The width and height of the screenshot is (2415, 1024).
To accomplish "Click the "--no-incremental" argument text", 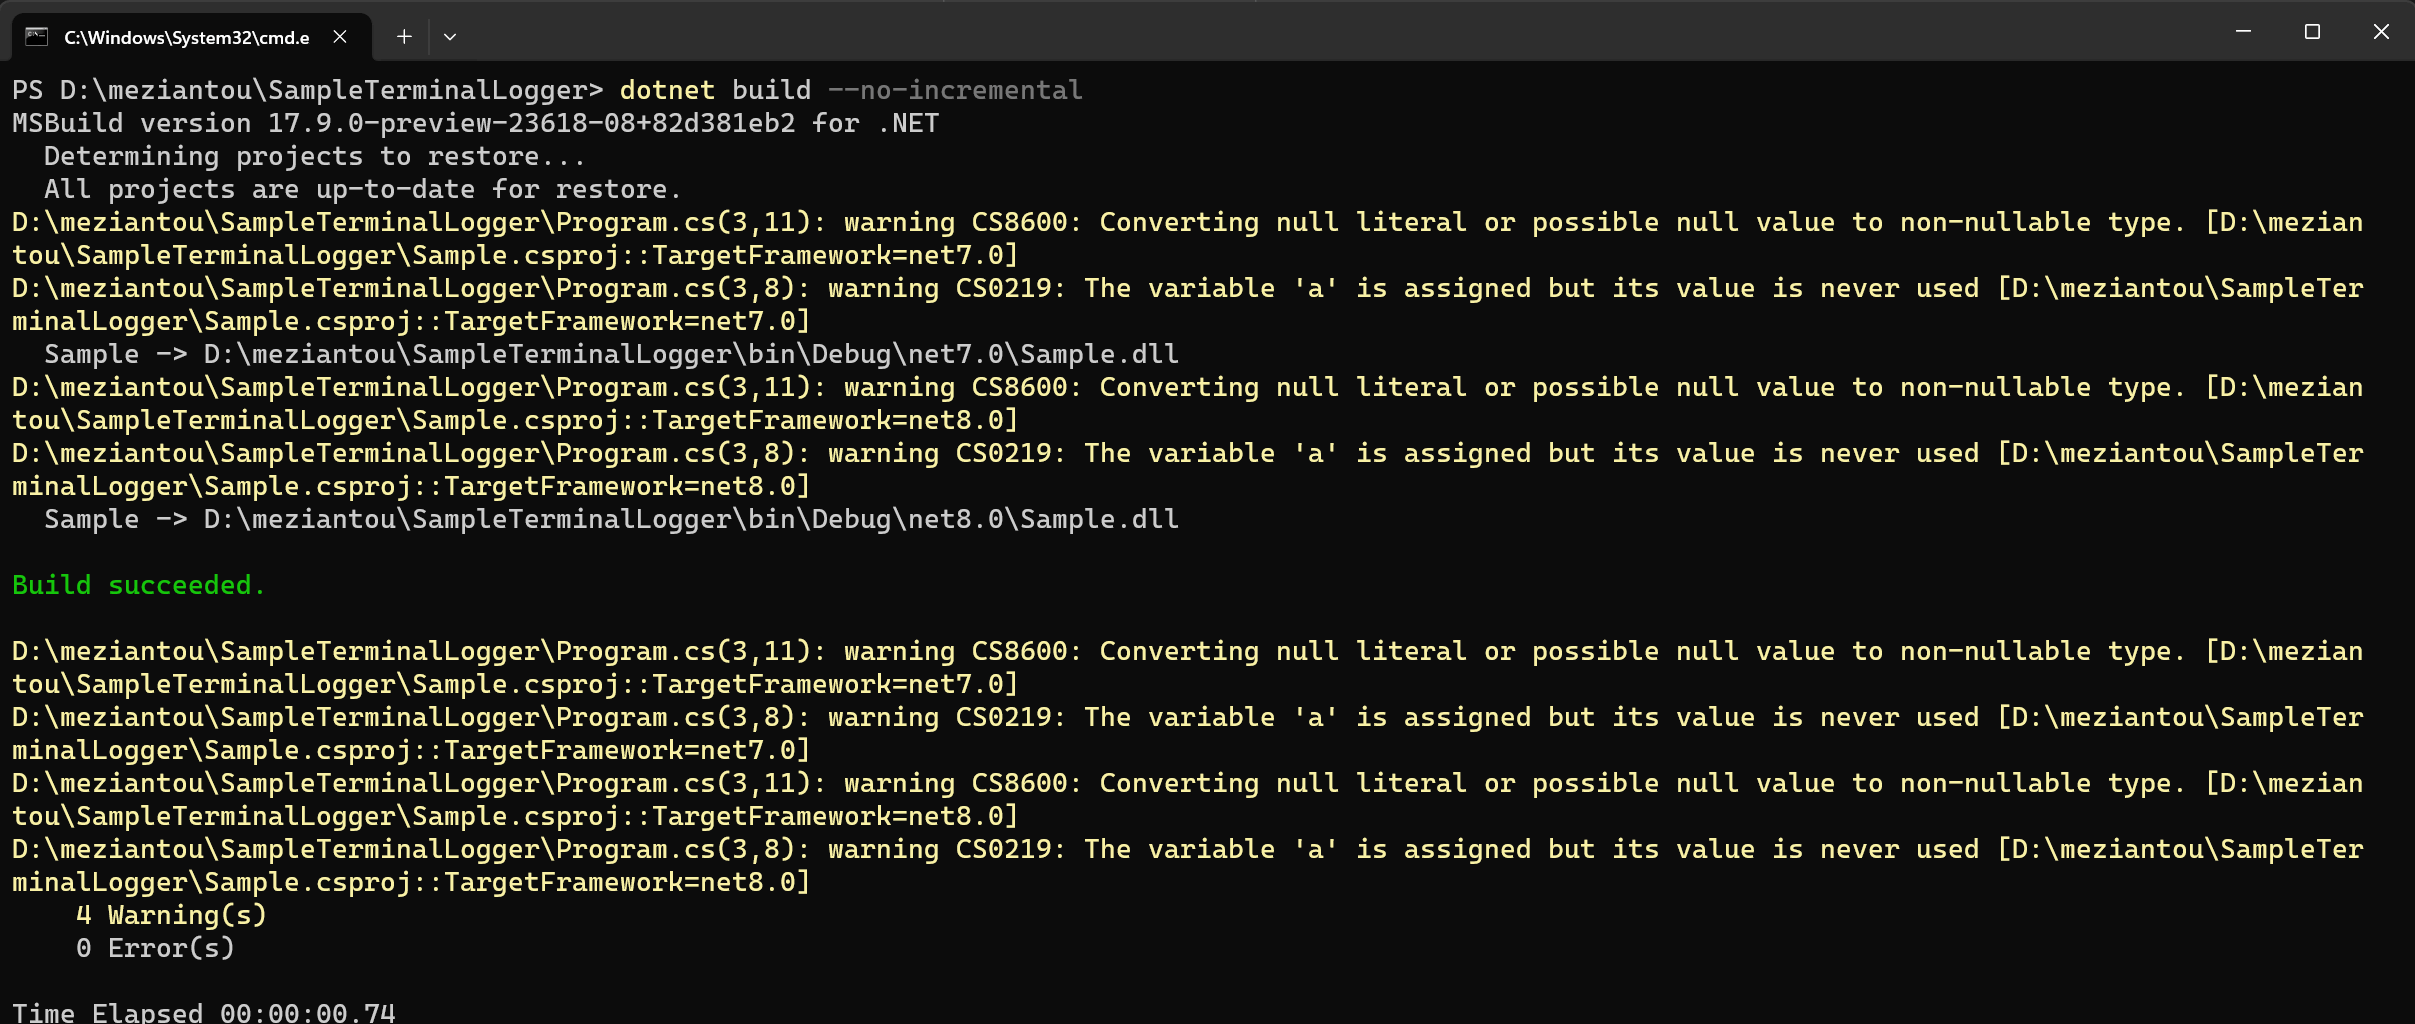I will [955, 90].
